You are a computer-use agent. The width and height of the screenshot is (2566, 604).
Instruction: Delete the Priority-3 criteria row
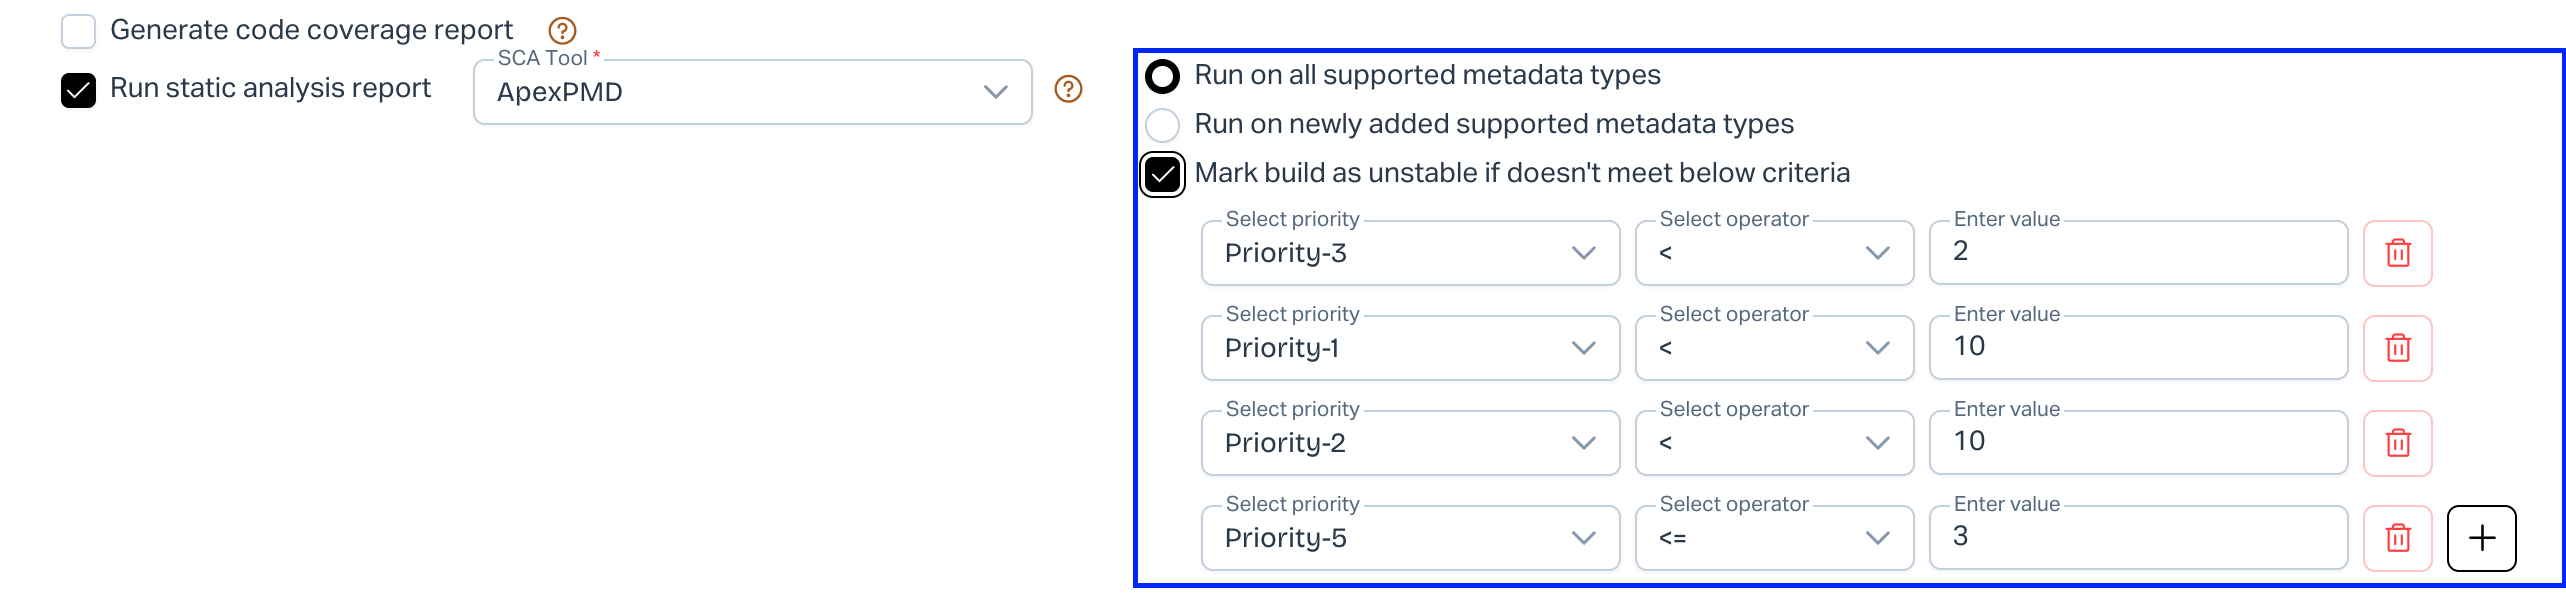click(x=2397, y=253)
